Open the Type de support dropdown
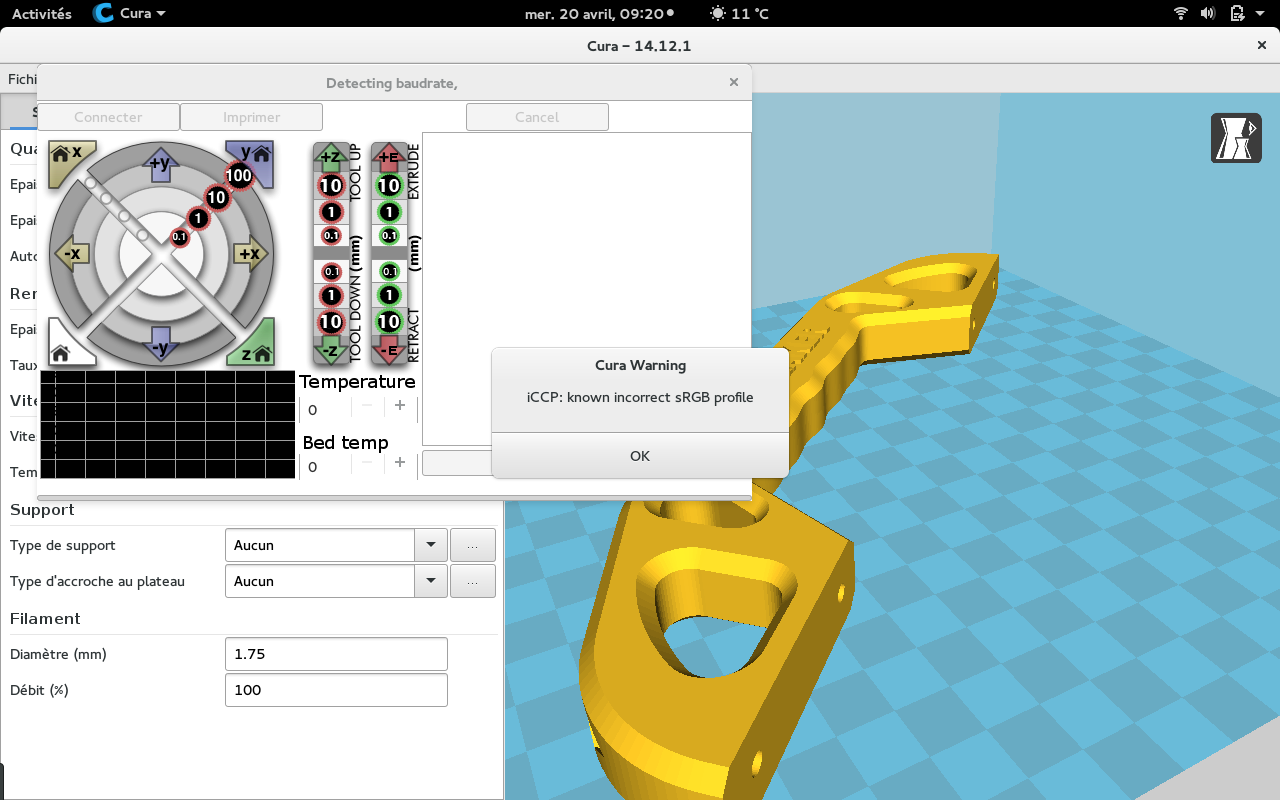Viewport: 1280px width, 800px height. (x=430, y=545)
